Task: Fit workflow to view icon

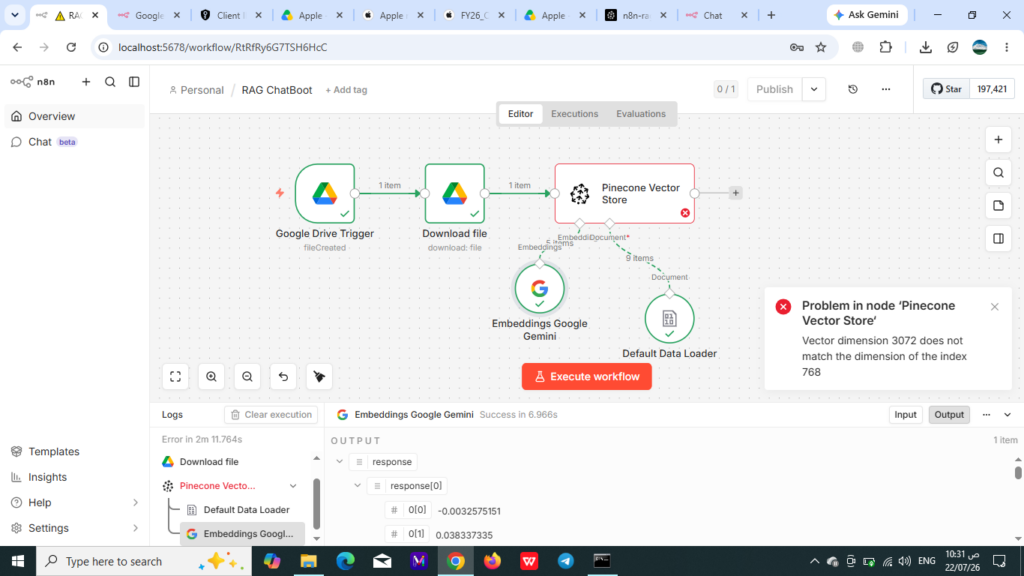Action: pos(176,377)
